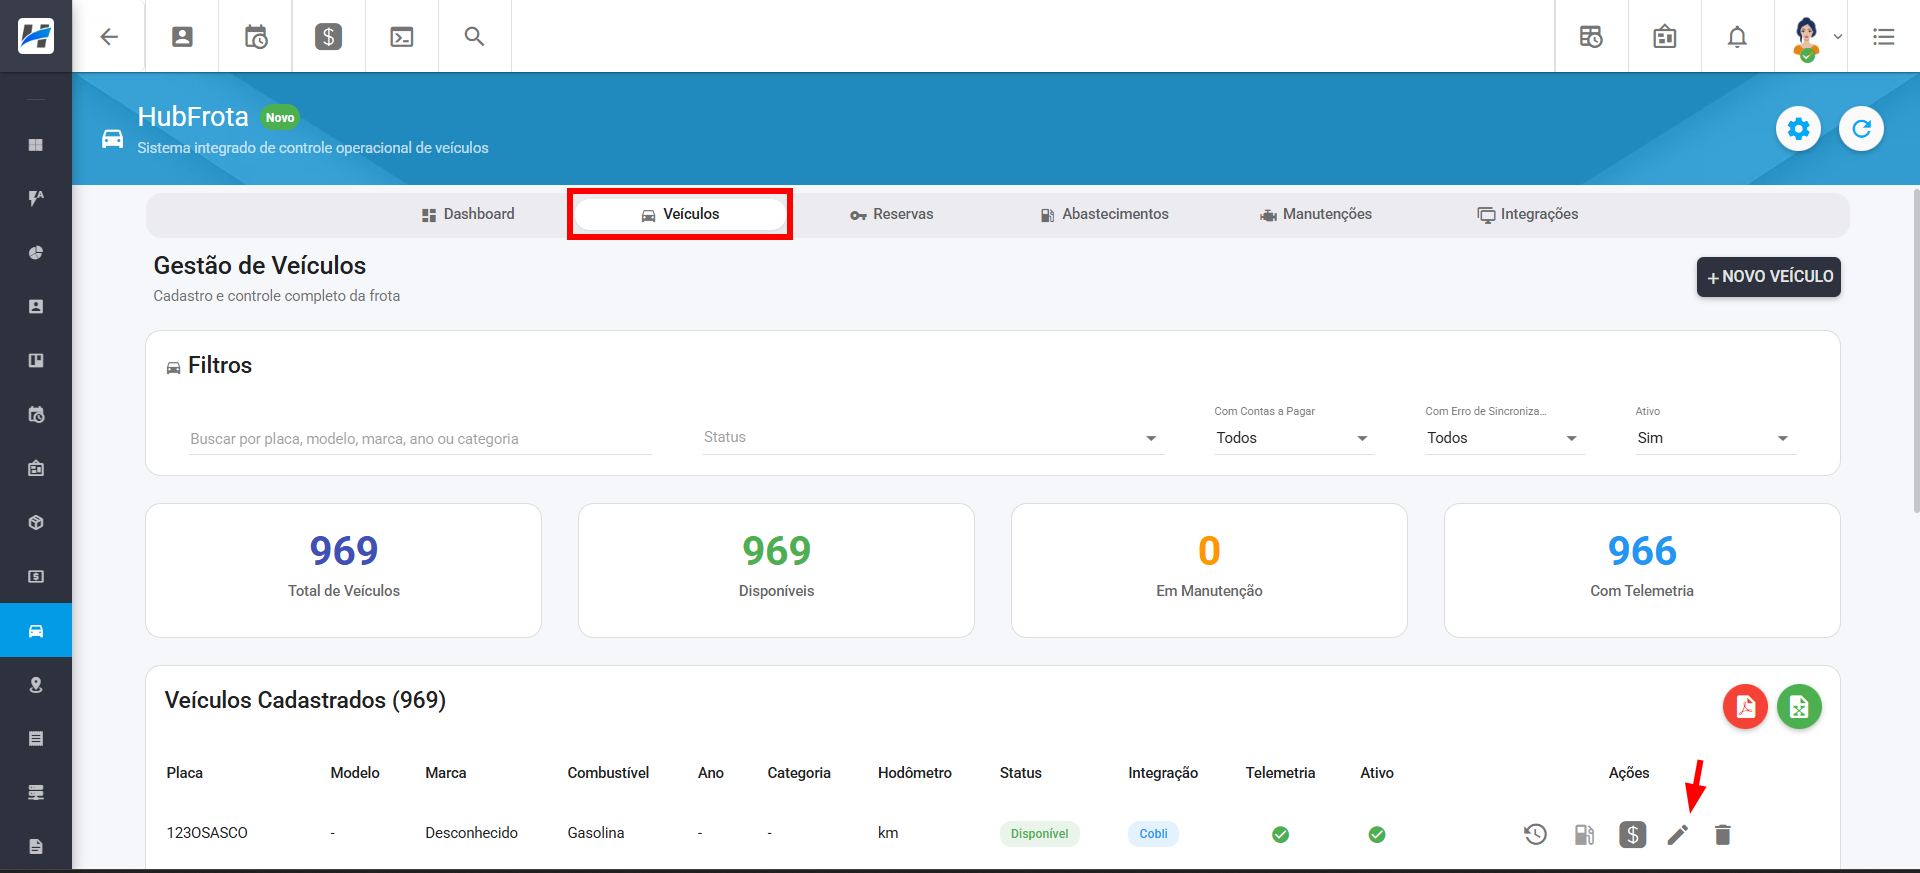Focus the vehicle search field
The image size is (1920, 873).
point(420,438)
